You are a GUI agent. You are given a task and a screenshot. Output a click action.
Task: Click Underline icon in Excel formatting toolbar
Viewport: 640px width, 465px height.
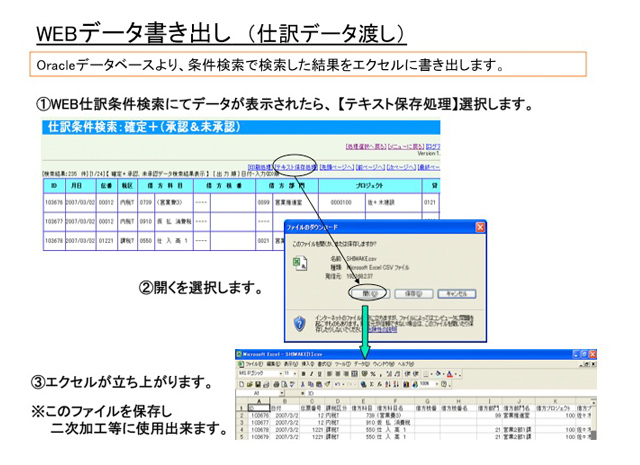click(x=320, y=374)
